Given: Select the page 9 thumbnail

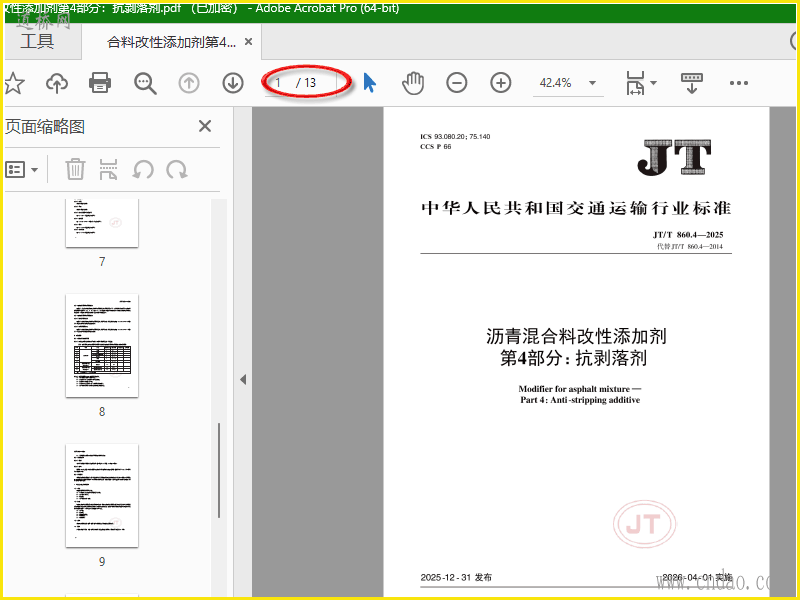Looking at the screenshot, I should tap(102, 495).
